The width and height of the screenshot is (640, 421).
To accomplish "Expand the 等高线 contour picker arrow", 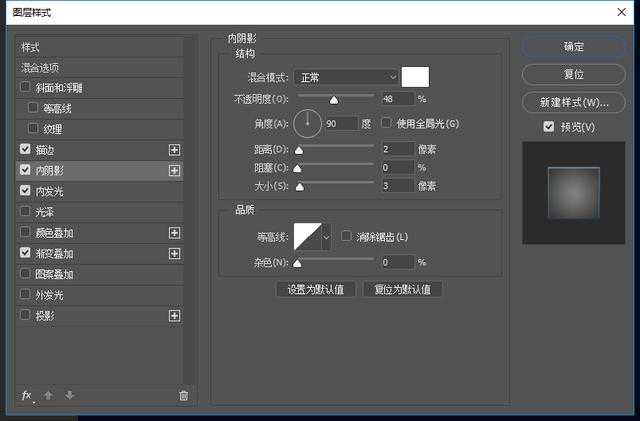I will pos(326,237).
